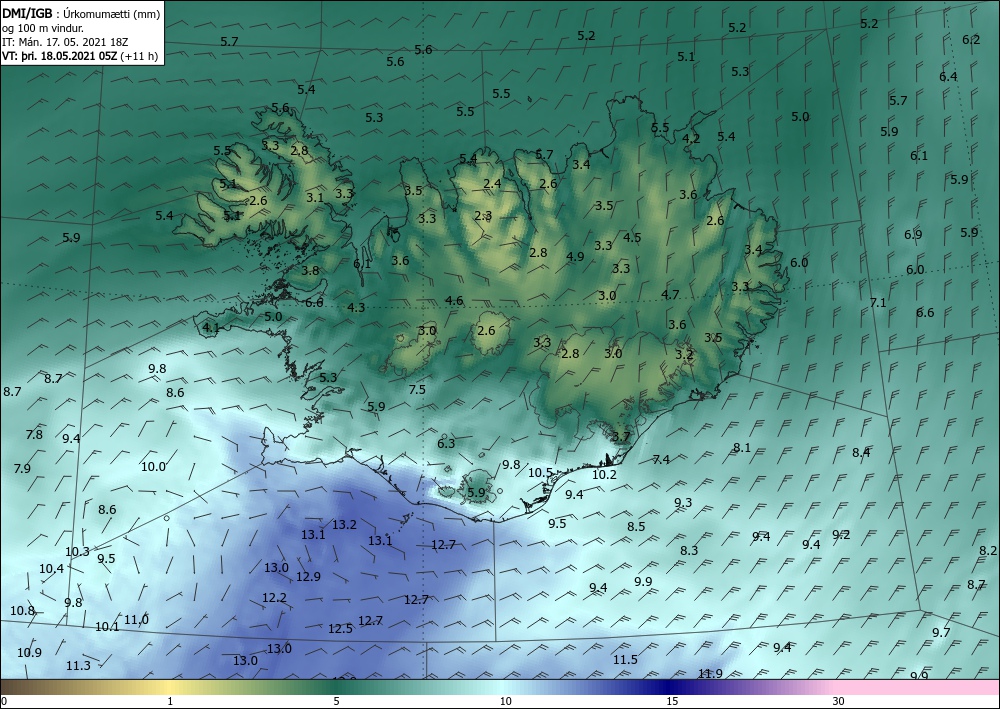Click the '1' label on the color scale

170,701
